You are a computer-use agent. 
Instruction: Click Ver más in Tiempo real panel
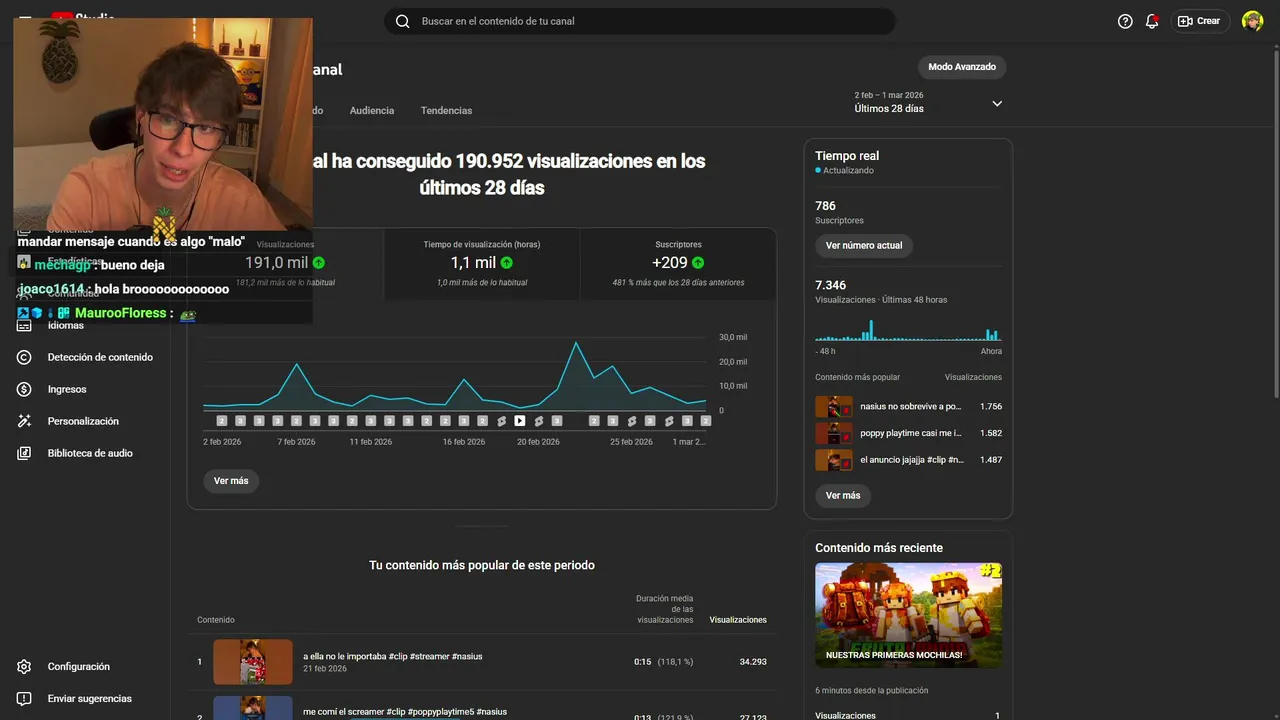(843, 495)
